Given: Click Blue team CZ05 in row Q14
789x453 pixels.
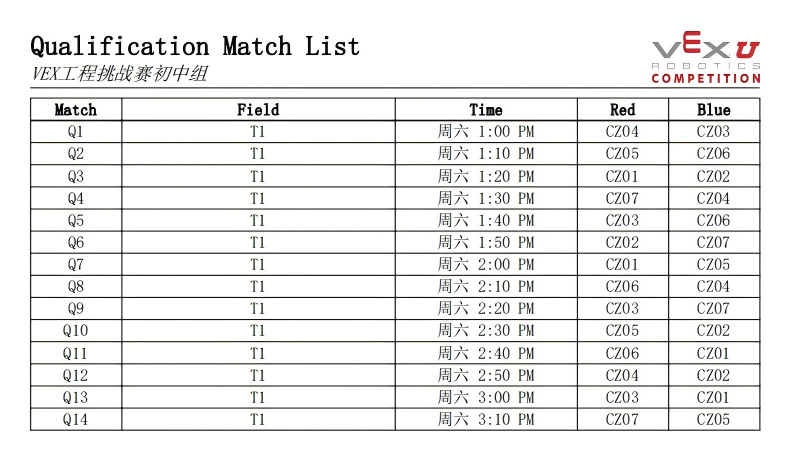Looking at the screenshot, I should [x=713, y=420].
